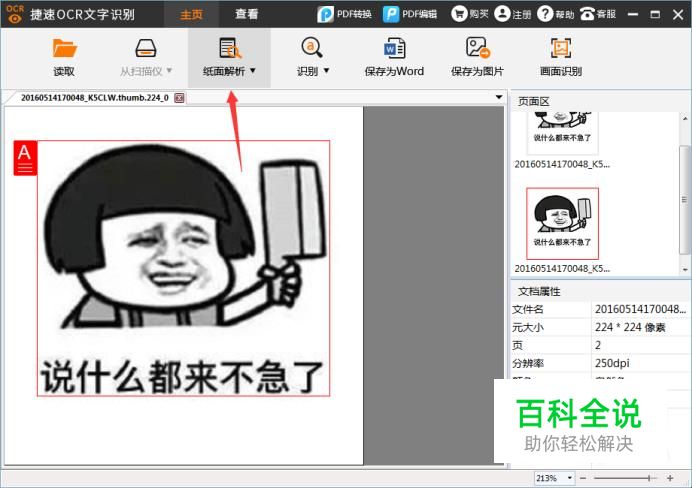Click the 页 property value 2

598,345
